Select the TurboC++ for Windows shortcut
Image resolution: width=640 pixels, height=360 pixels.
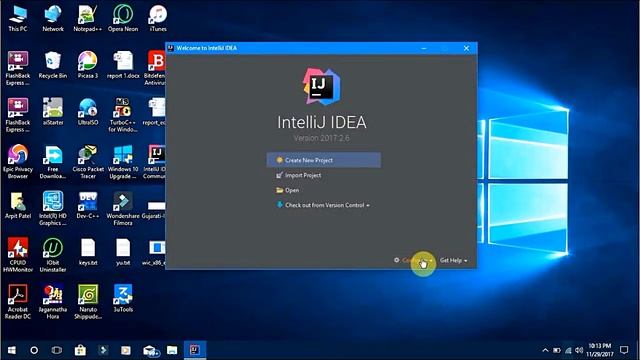[123, 115]
